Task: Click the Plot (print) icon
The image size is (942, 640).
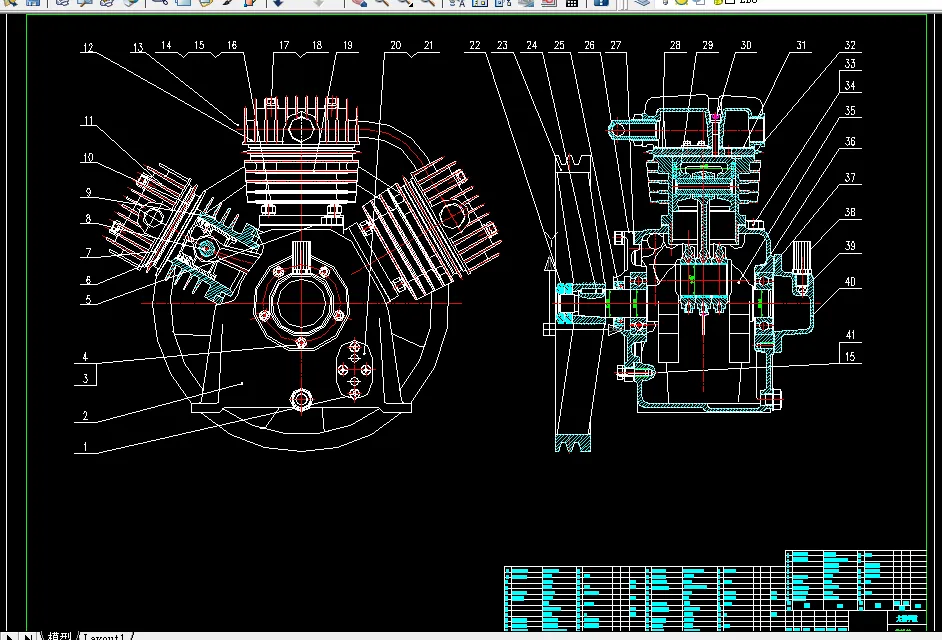Action: (x=62, y=3)
